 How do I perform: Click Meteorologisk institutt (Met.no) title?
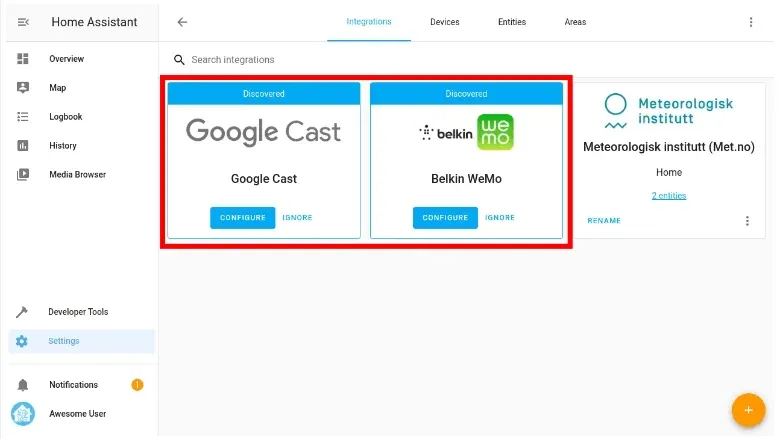click(x=669, y=147)
